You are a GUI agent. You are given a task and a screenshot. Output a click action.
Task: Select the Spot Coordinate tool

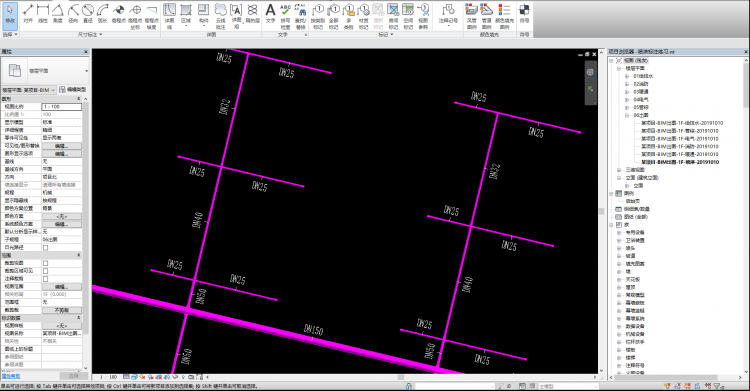pyautogui.click(x=135, y=16)
